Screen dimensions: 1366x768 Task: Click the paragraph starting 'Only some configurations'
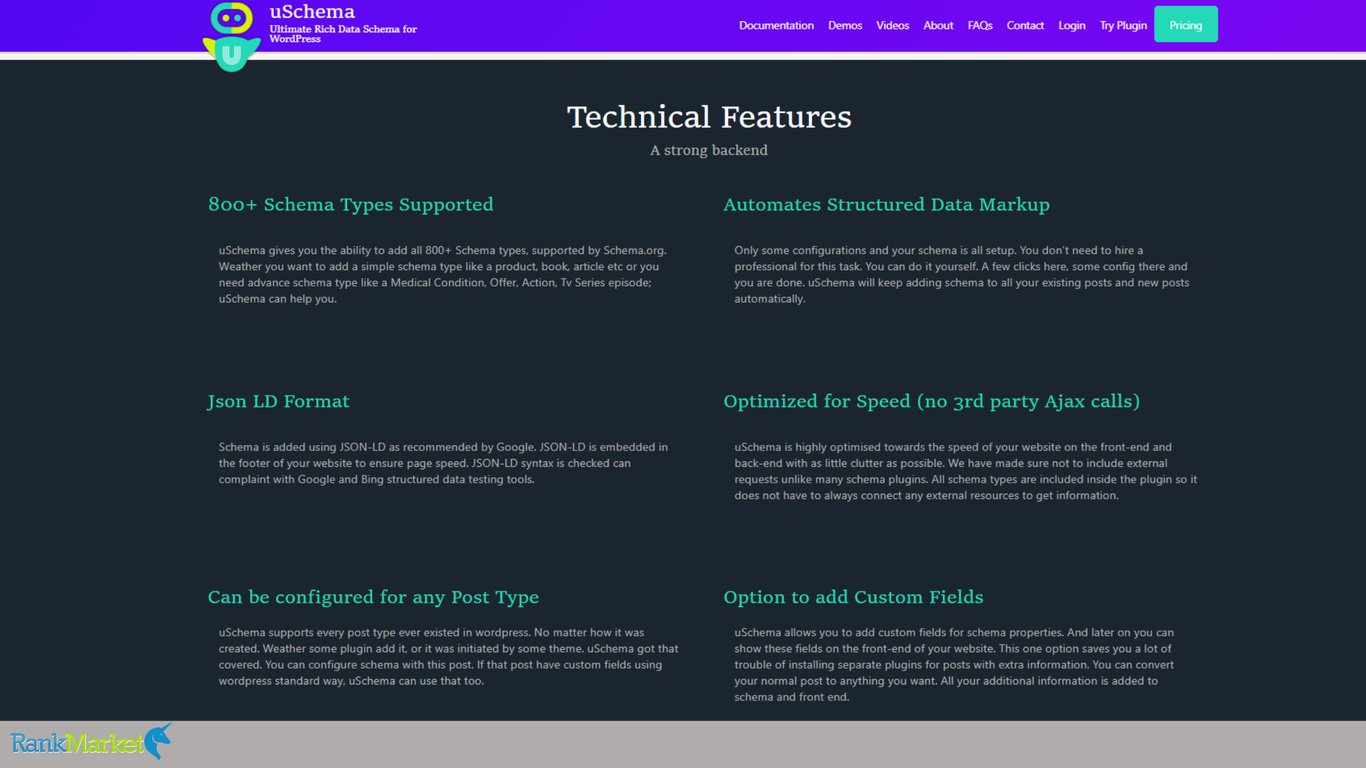coord(962,274)
